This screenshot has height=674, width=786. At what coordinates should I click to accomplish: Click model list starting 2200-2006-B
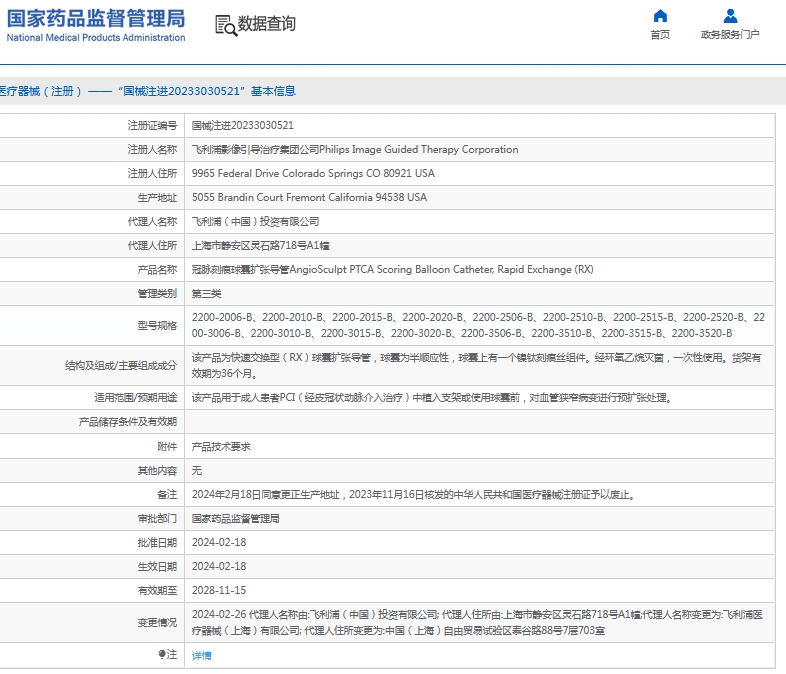point(478,325)
